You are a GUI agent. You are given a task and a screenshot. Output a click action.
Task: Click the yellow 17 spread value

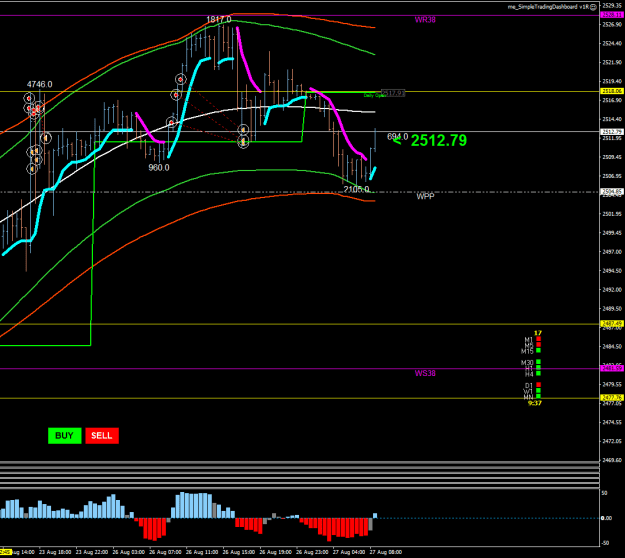coord(538,333)
